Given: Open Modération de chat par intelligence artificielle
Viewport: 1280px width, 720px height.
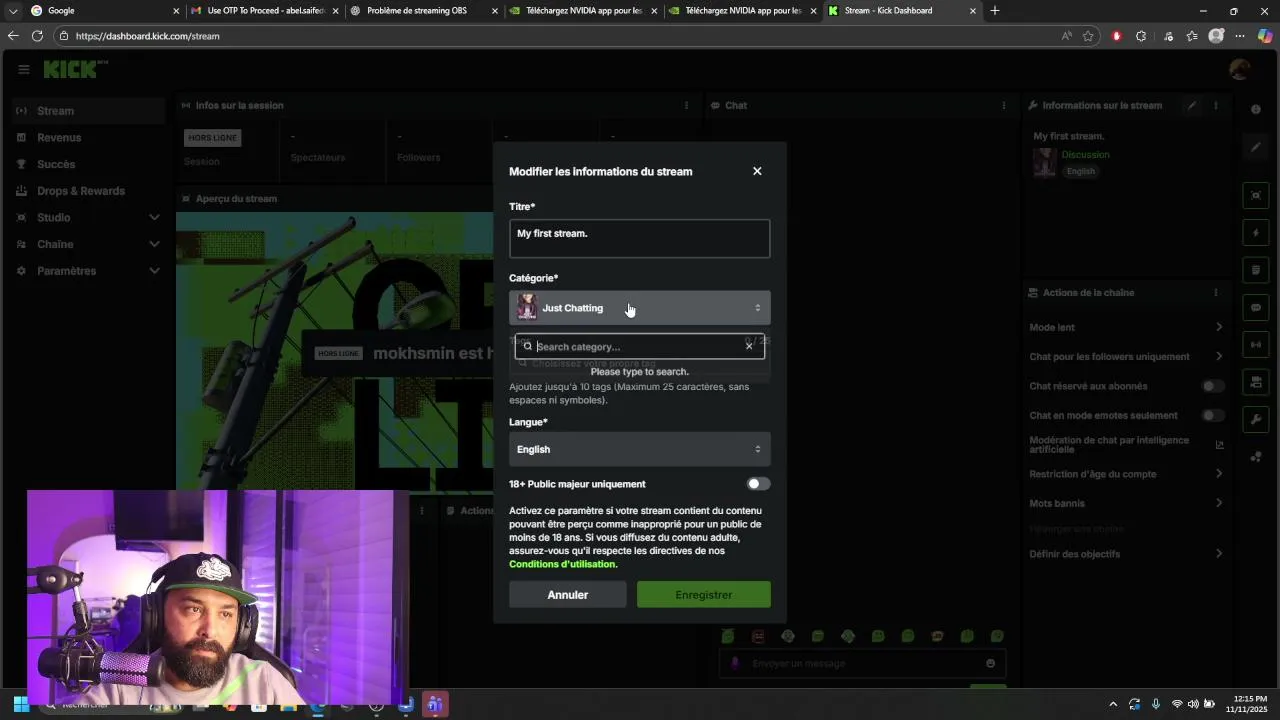Looking at the screenshot, I should point(1127,445).
